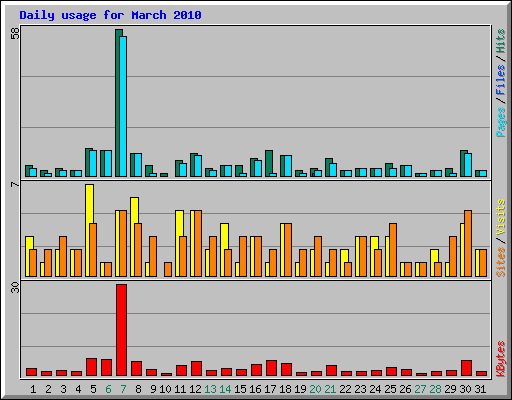Click the orange Sites bar for day 25
This screenshot has width=512, height=400.
coord(393,250)
